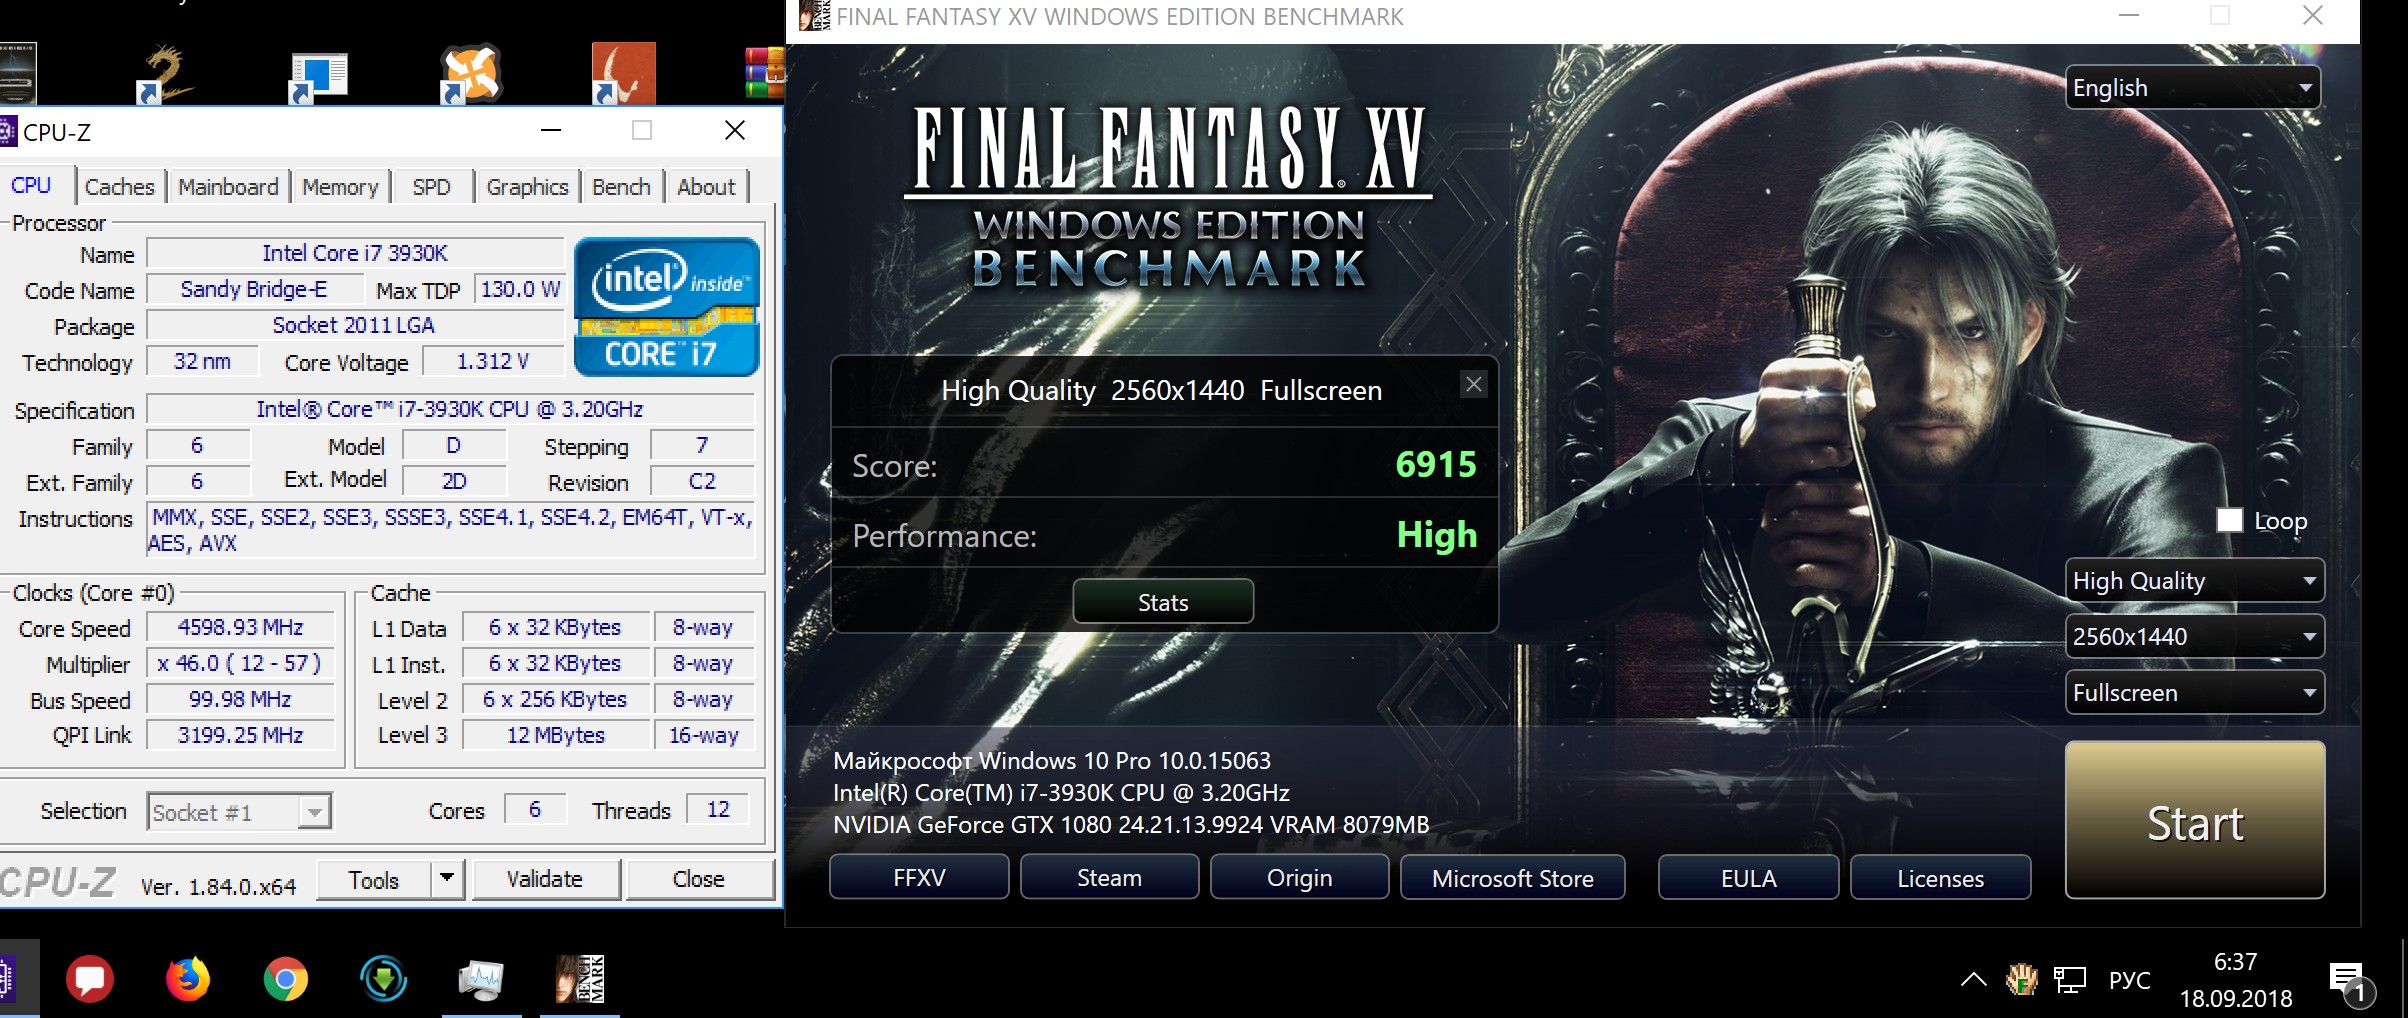Launch Google Chrome from taskbar
The height and width of the screenshot is (1018, 2408).
[286, 979]
